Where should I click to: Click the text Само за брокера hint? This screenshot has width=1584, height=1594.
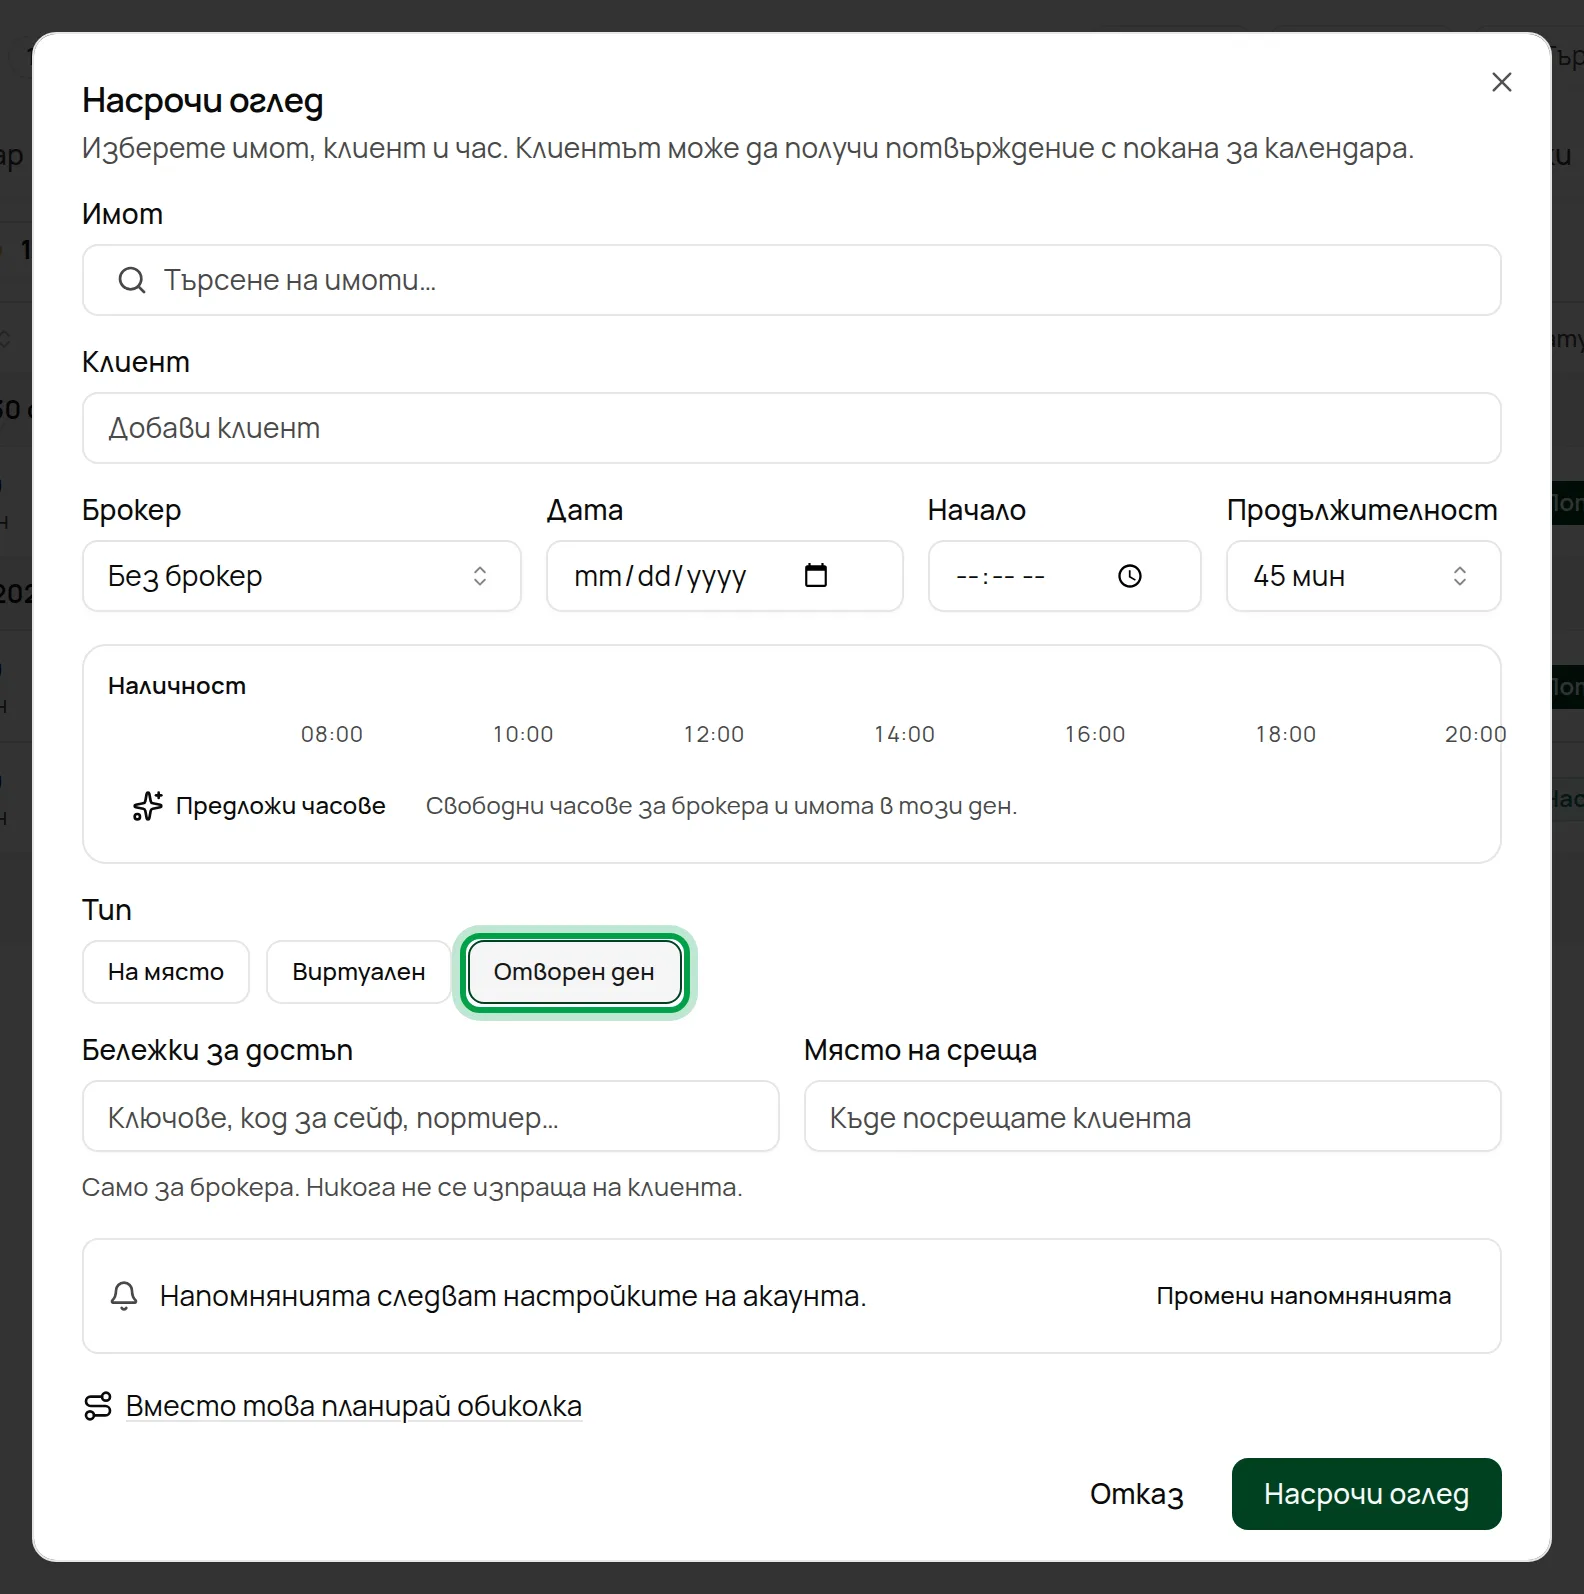pos(412,1188)
